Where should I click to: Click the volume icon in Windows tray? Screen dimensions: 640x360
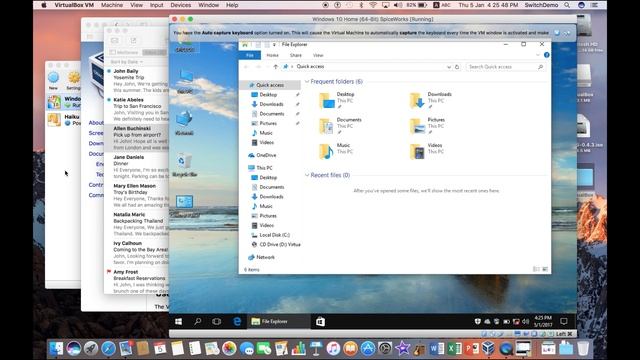click(x=525, y=322)
